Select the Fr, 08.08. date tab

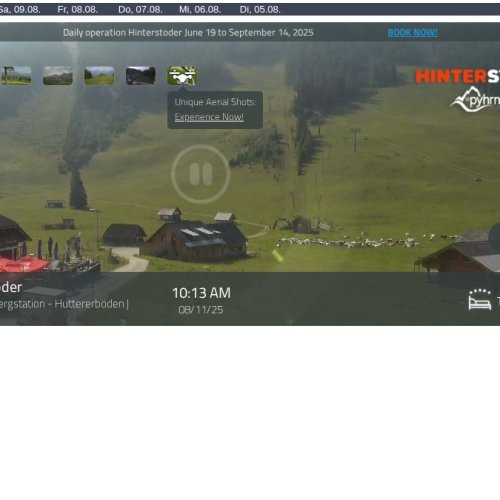(78, 9)
